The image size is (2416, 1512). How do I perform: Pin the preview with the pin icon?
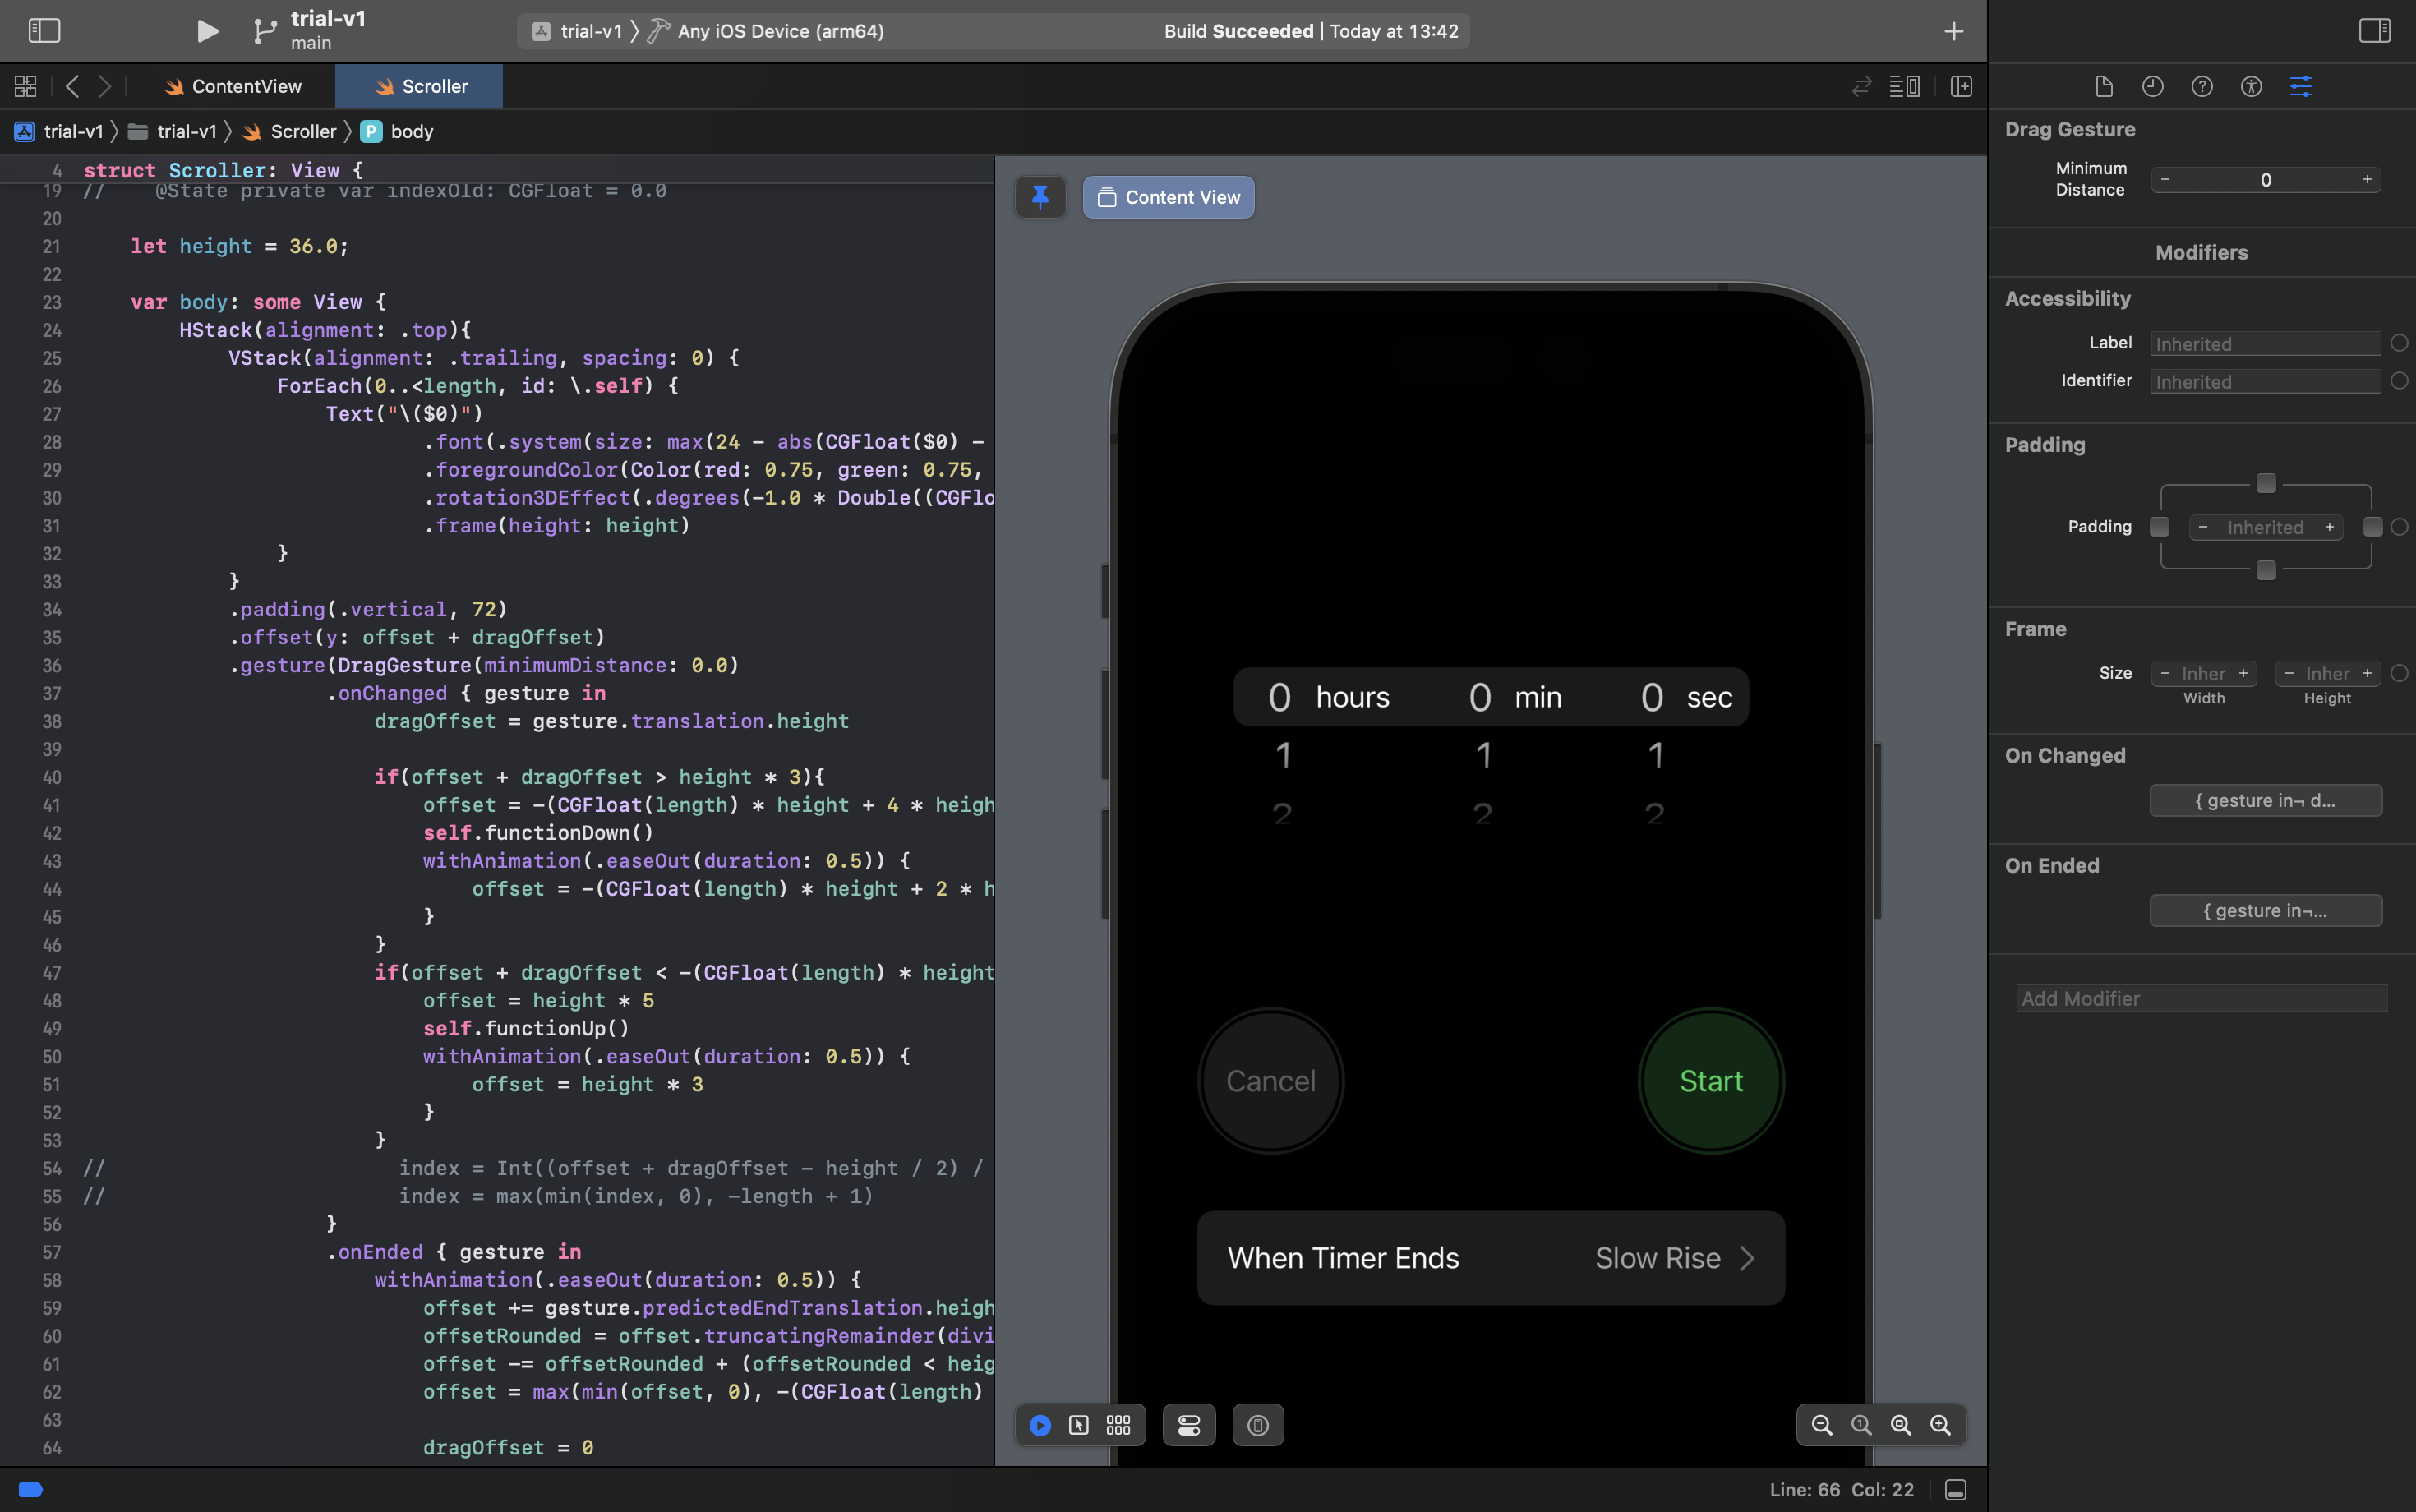pyautogui.click(x=1040, y=197)
